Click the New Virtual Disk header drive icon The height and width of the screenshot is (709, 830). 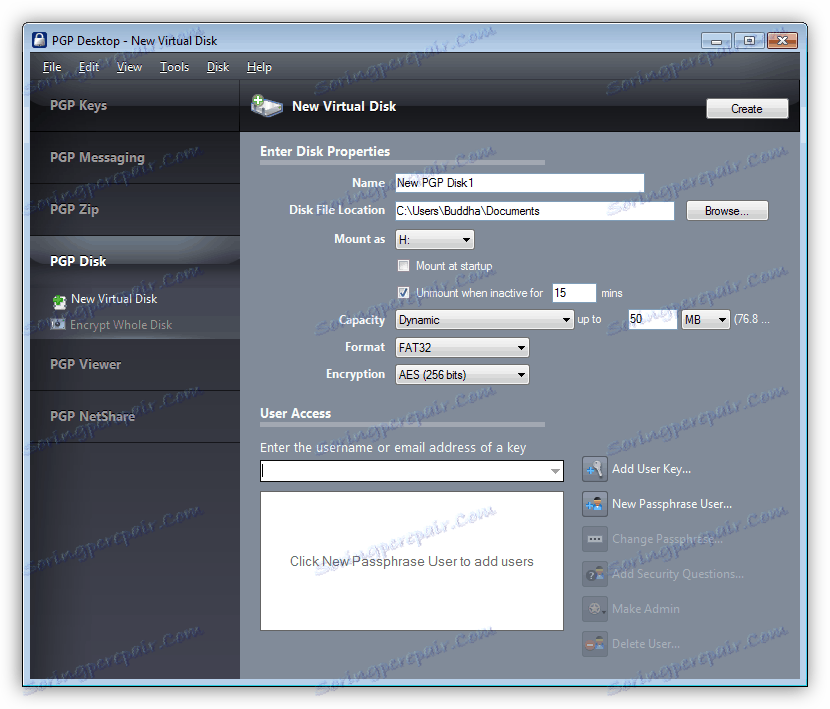click(x=266, y=106)
